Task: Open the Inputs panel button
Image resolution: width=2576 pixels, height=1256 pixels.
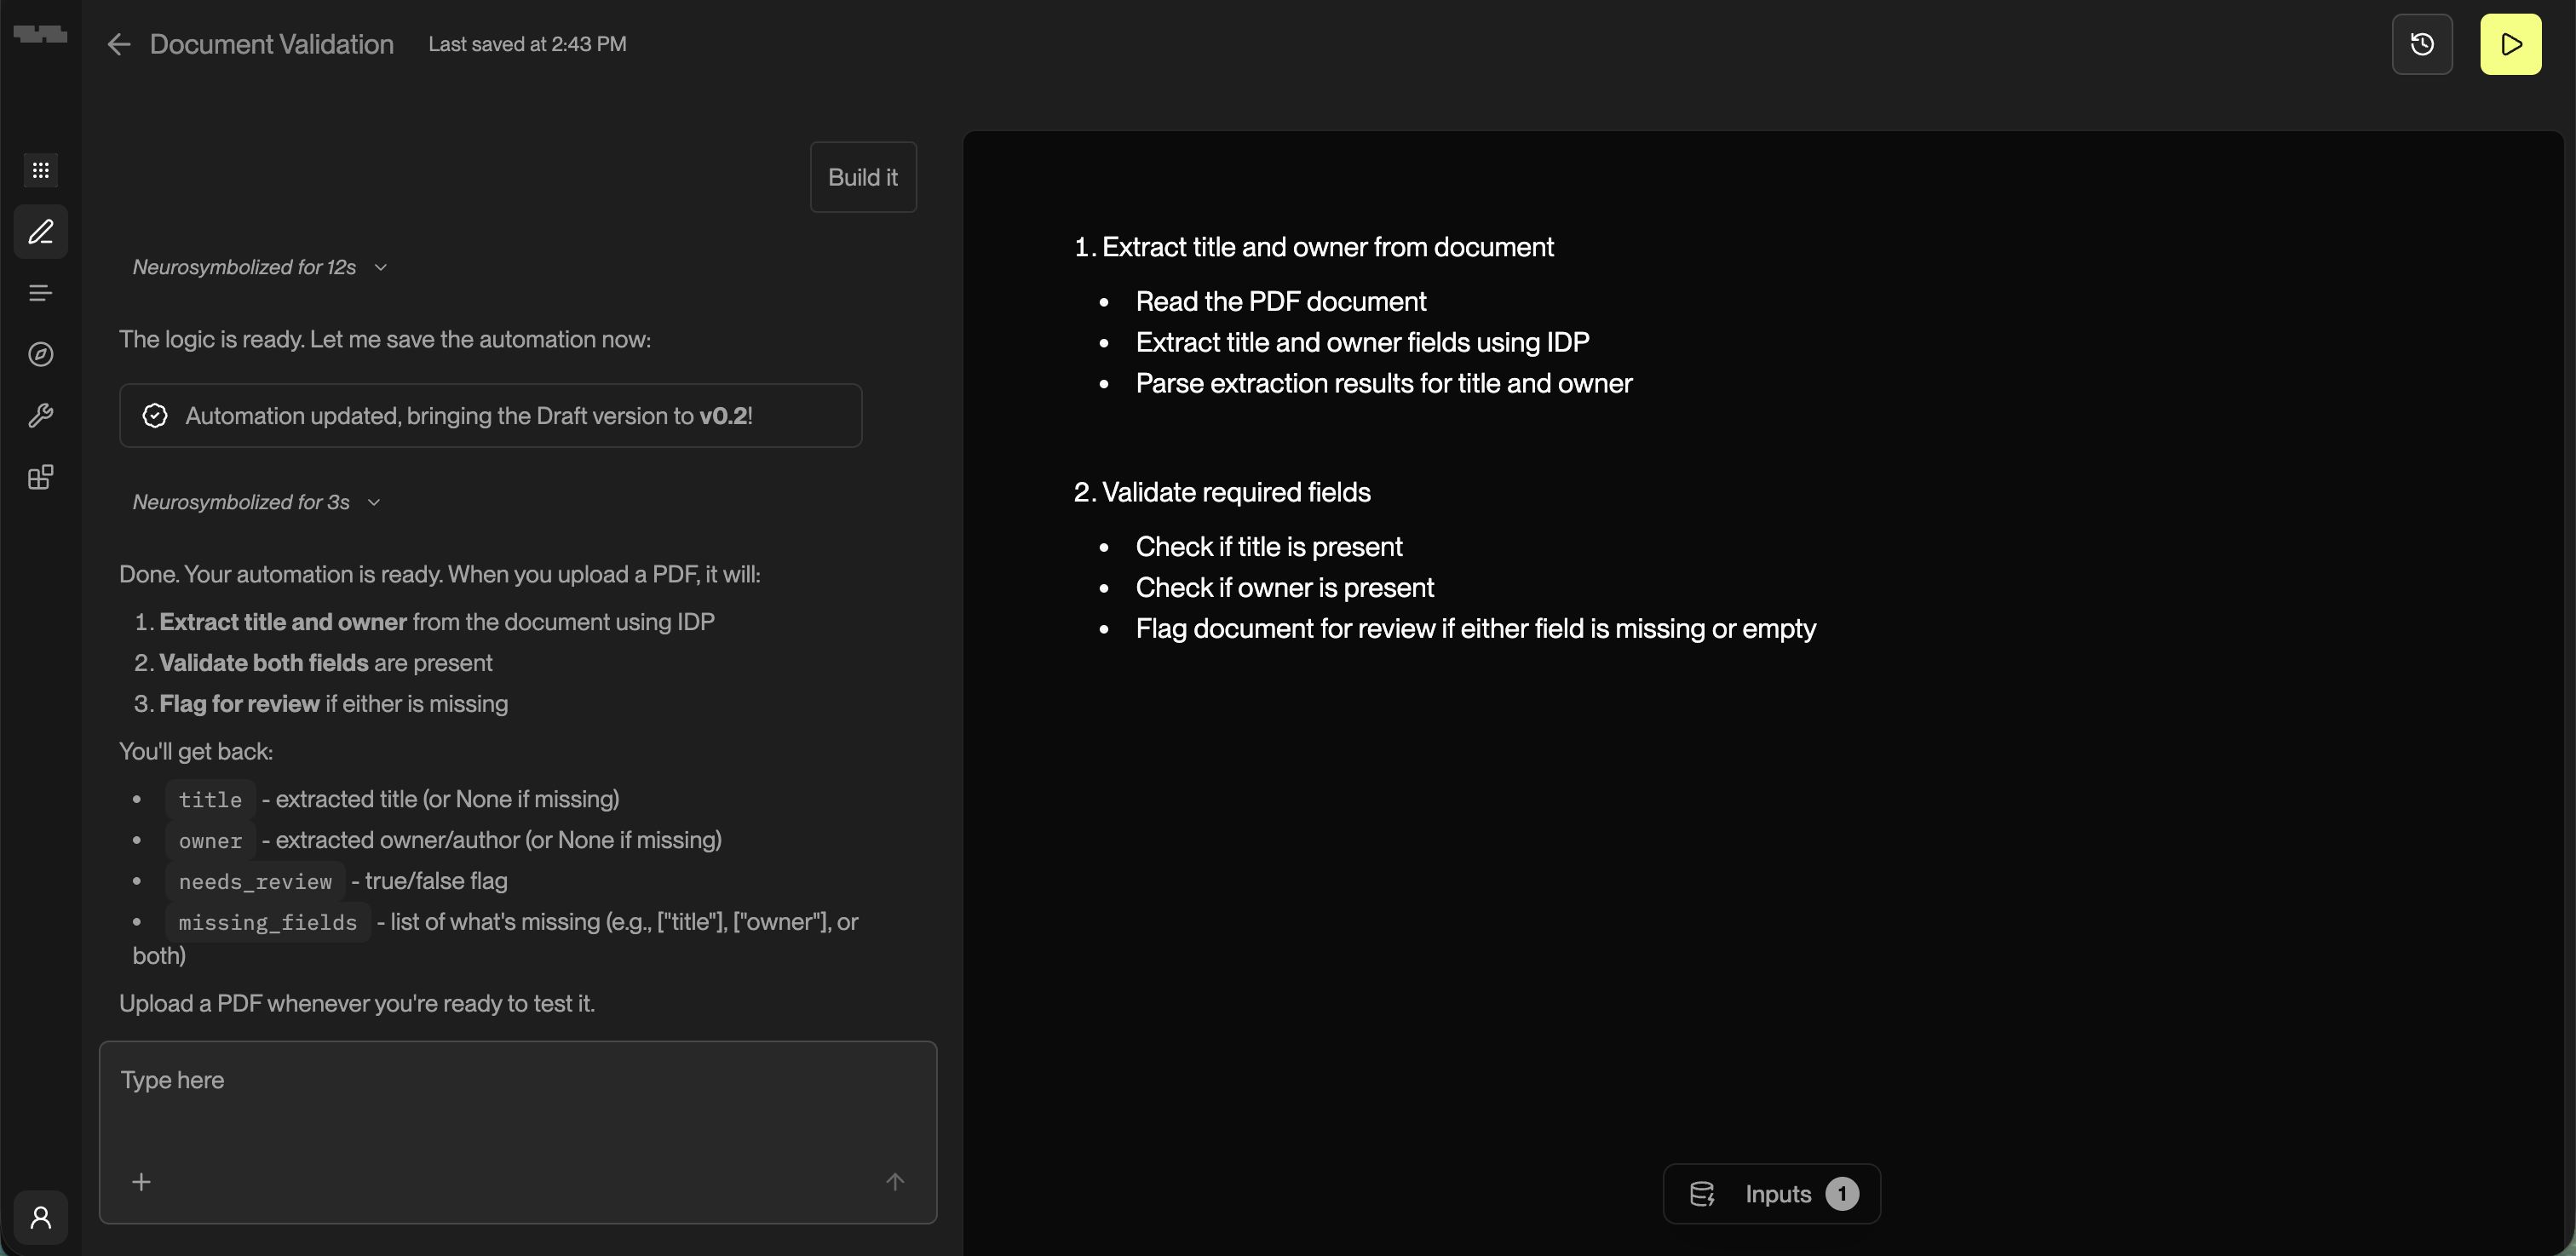Action: pos(1771,1194)
